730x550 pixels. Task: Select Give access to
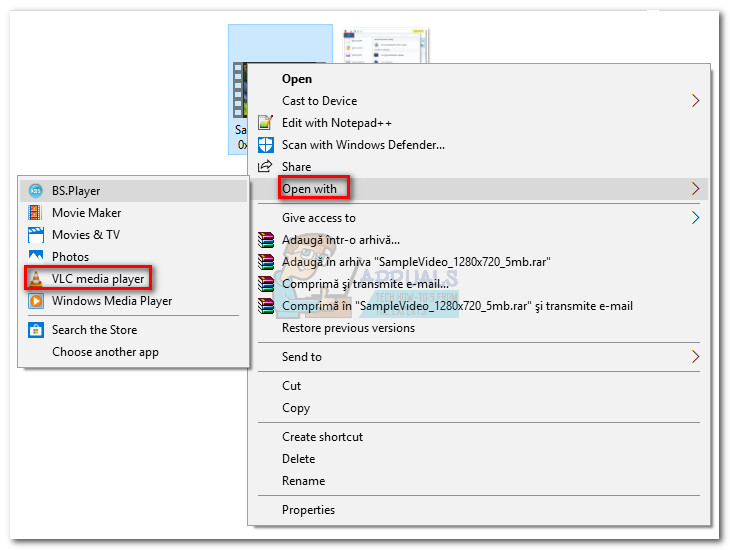coord(479,217)
